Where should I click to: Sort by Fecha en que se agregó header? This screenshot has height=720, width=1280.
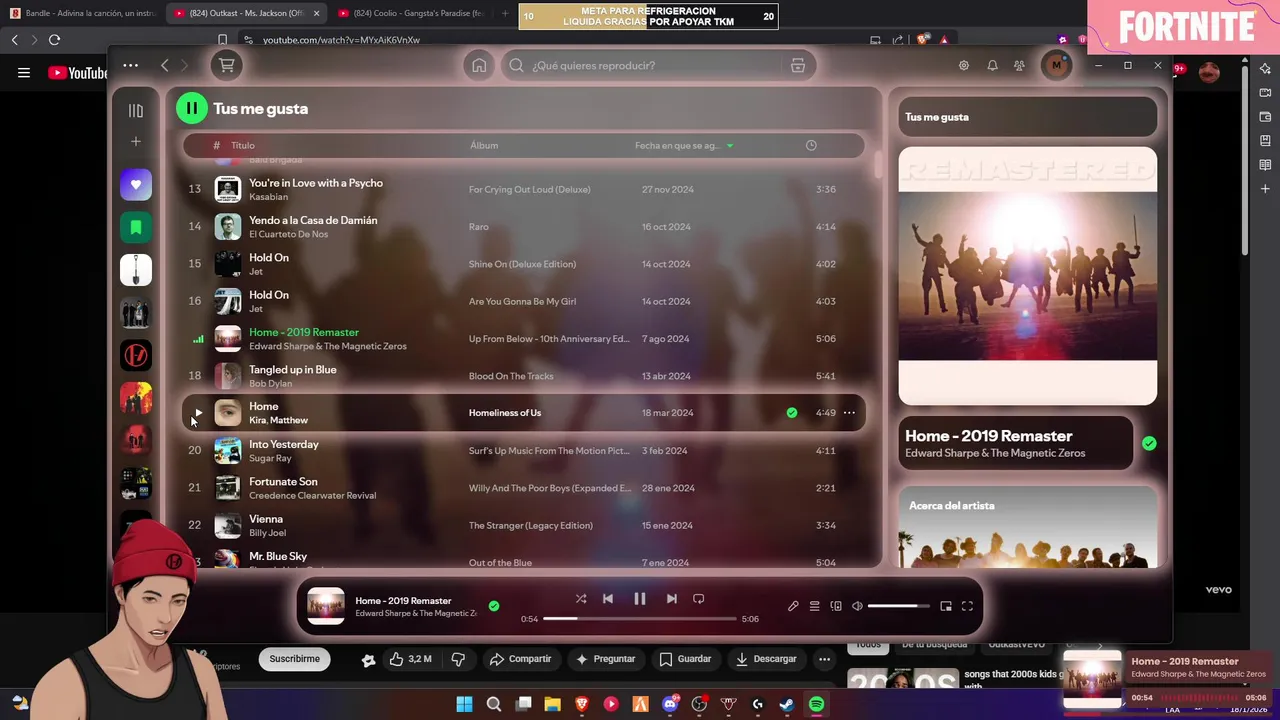click(x=683, y=145)
